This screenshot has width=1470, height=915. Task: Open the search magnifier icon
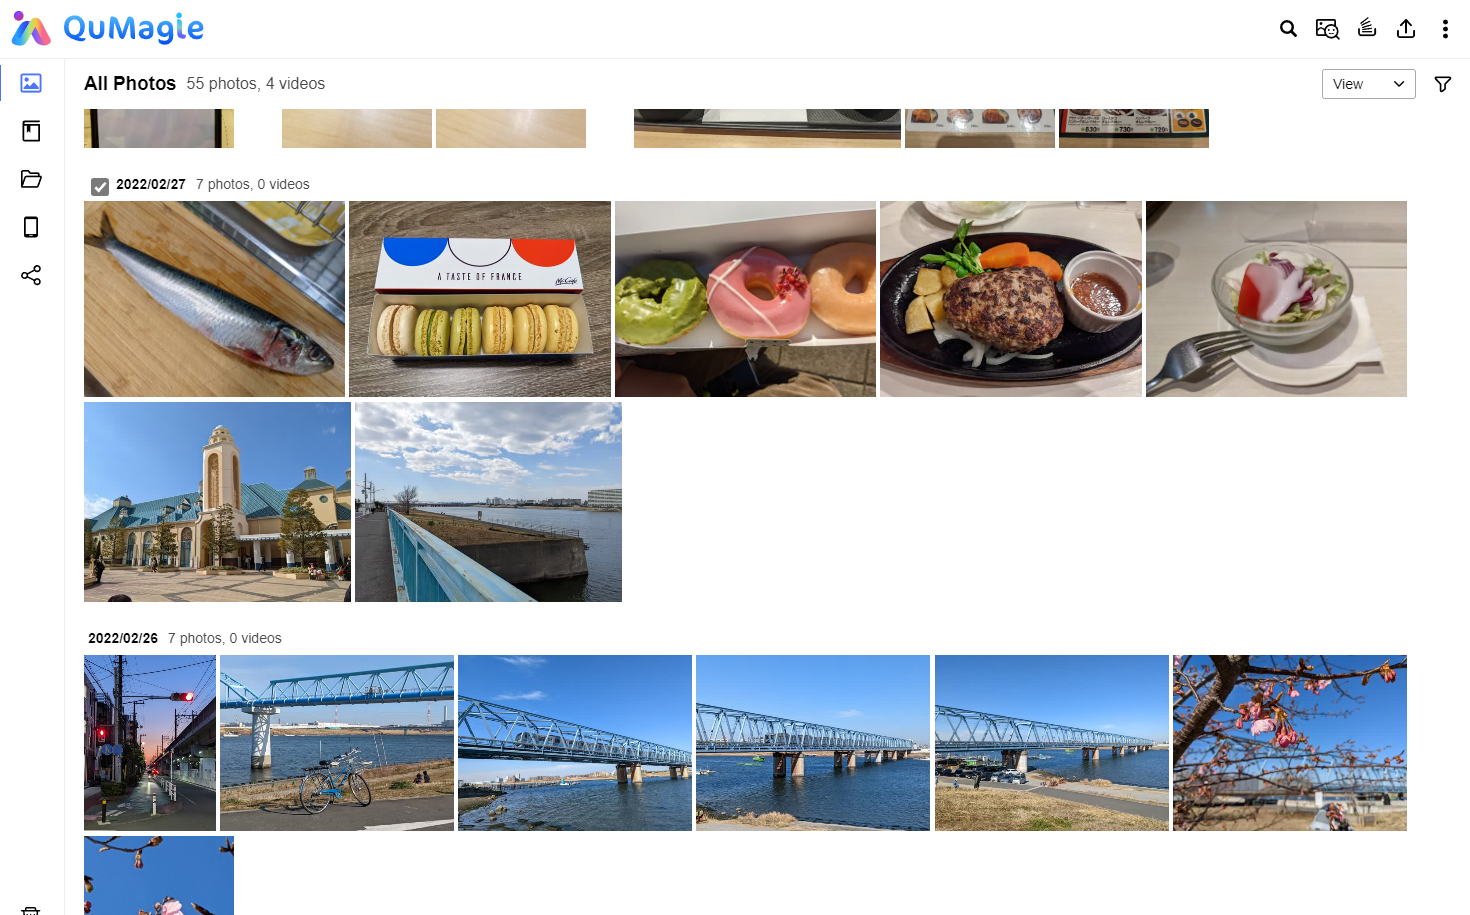(x=1288, y=29)
